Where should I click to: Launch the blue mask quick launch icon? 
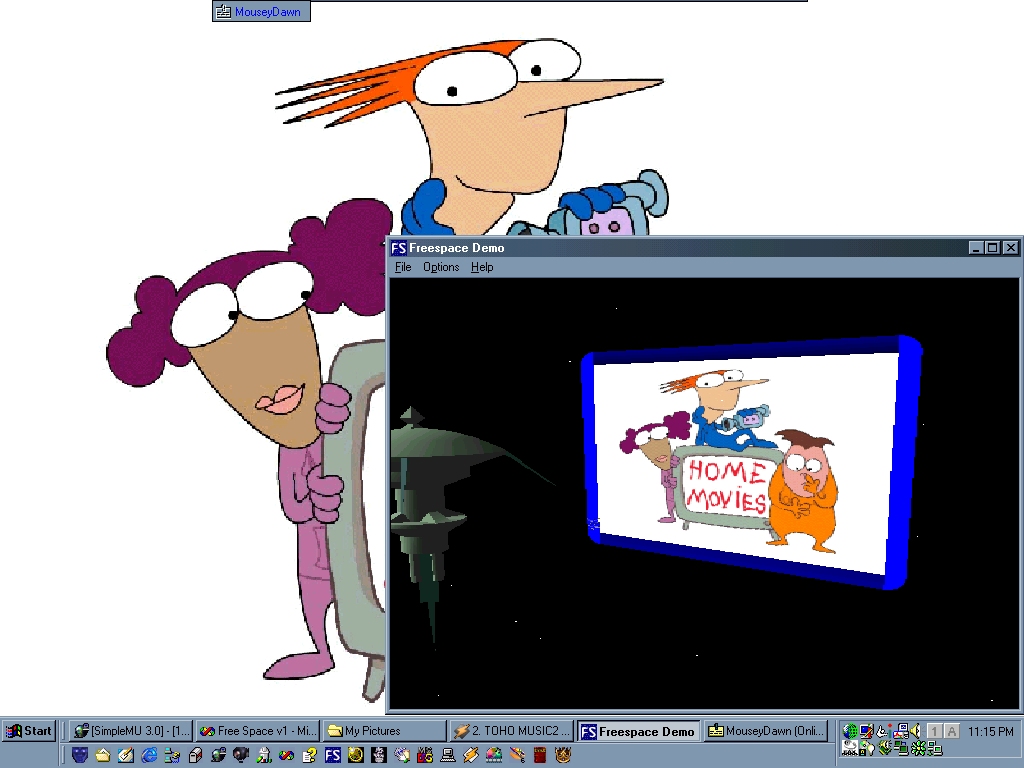tap(80, 755)
